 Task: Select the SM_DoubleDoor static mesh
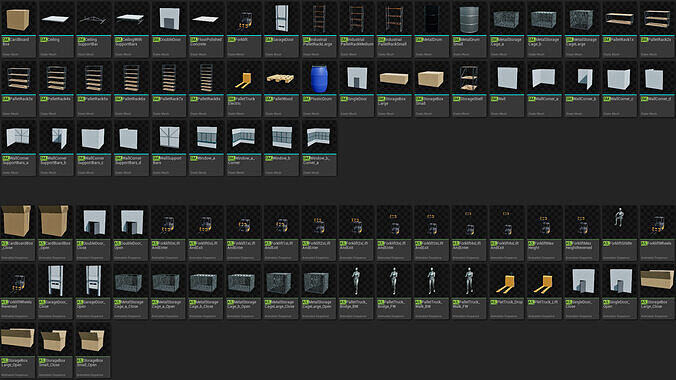click(169, 29)
